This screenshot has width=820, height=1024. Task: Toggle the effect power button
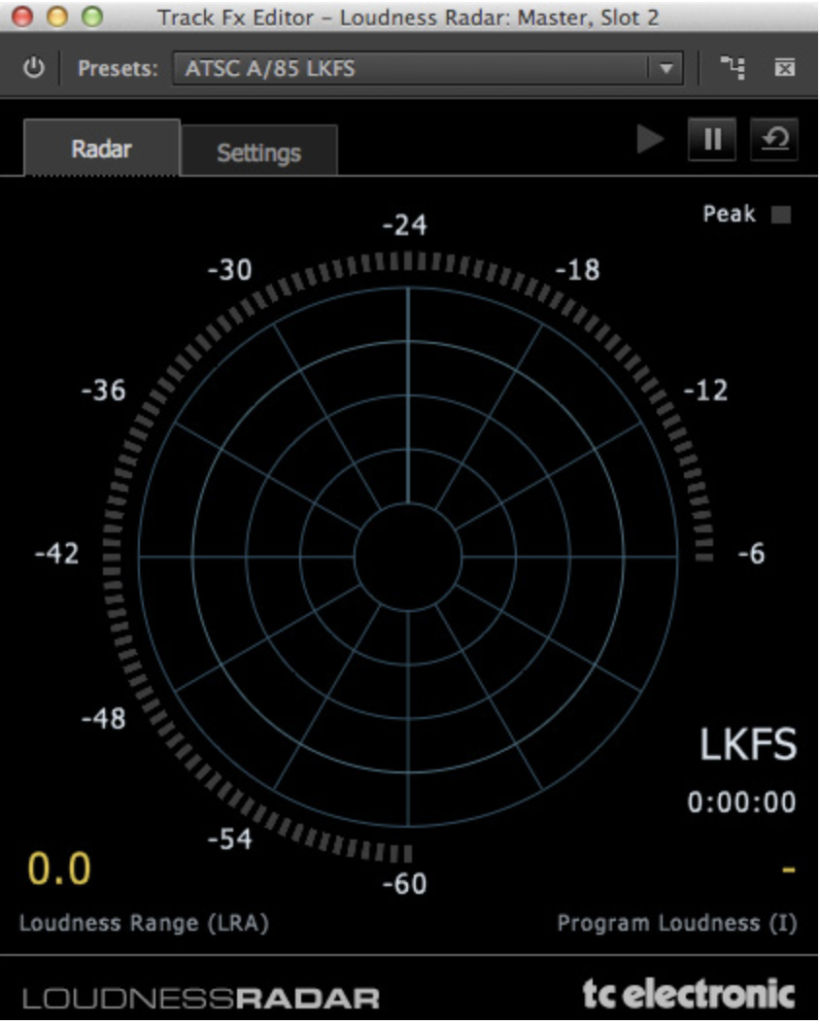(x=34, y=68)
